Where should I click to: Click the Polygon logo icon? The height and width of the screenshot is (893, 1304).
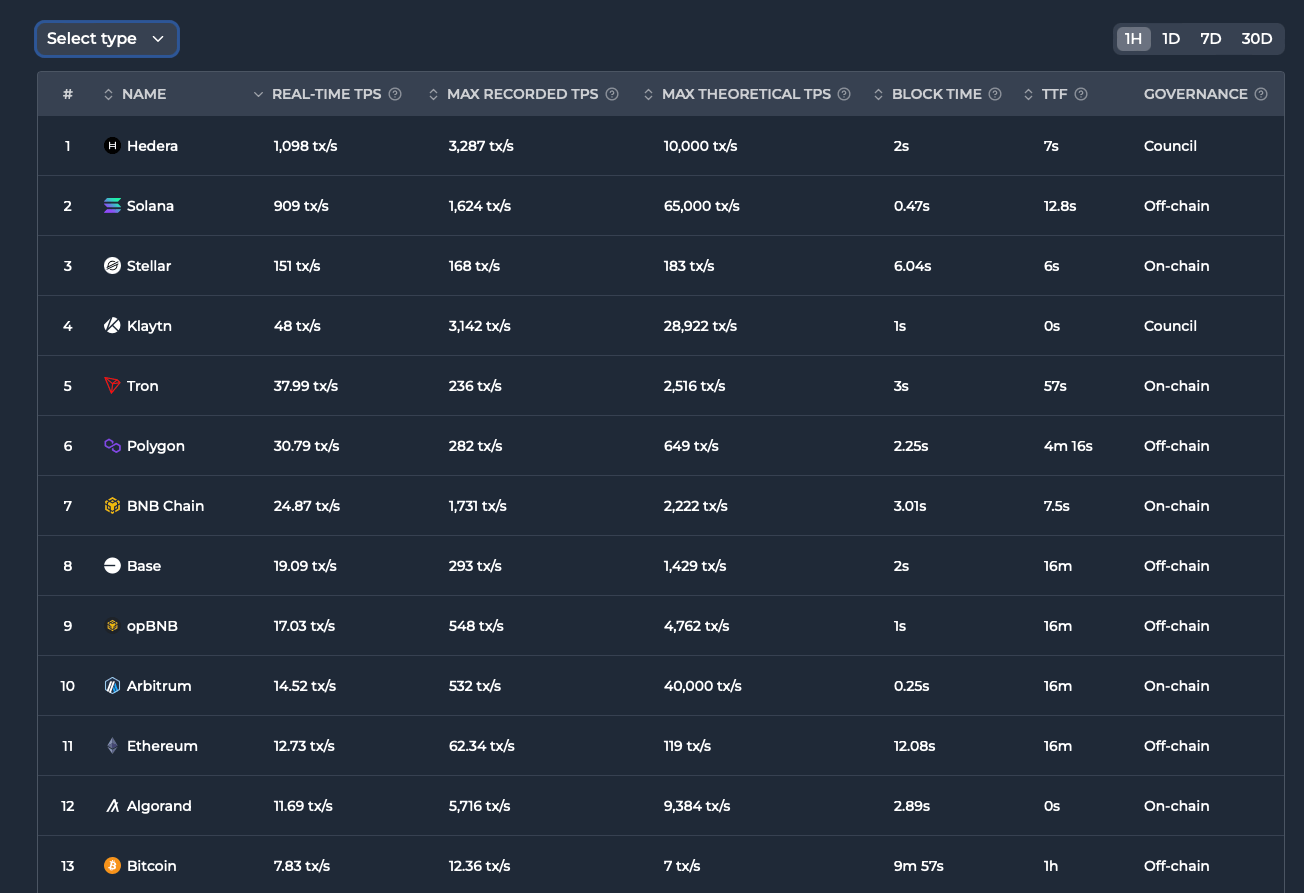pos(112,446)
